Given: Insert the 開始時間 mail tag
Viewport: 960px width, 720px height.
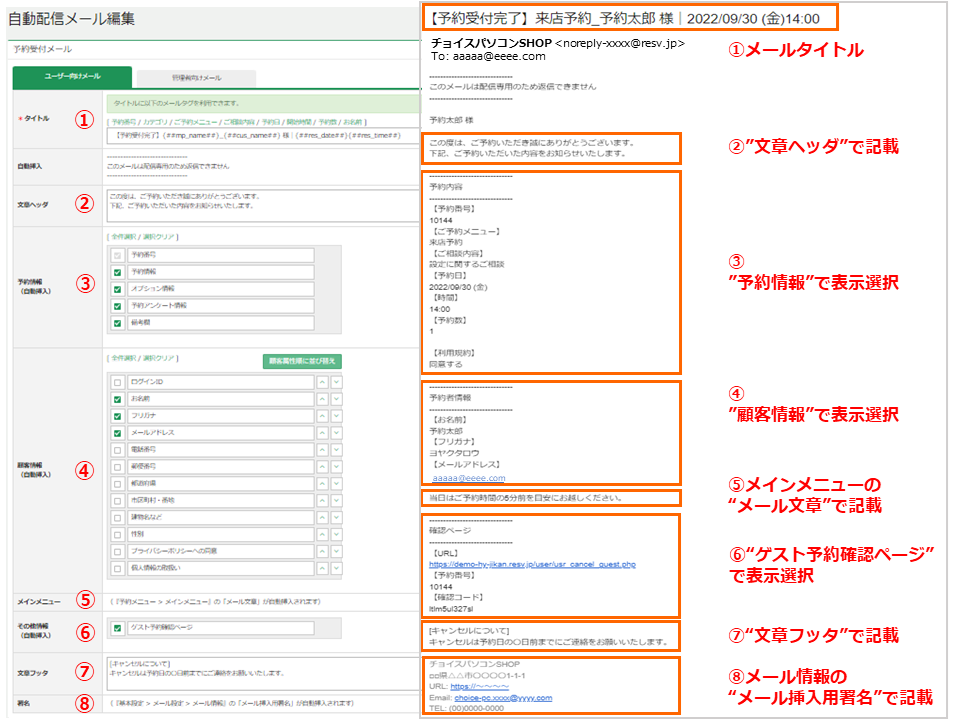Looking at the screenshot, I should tap(299, 122).
